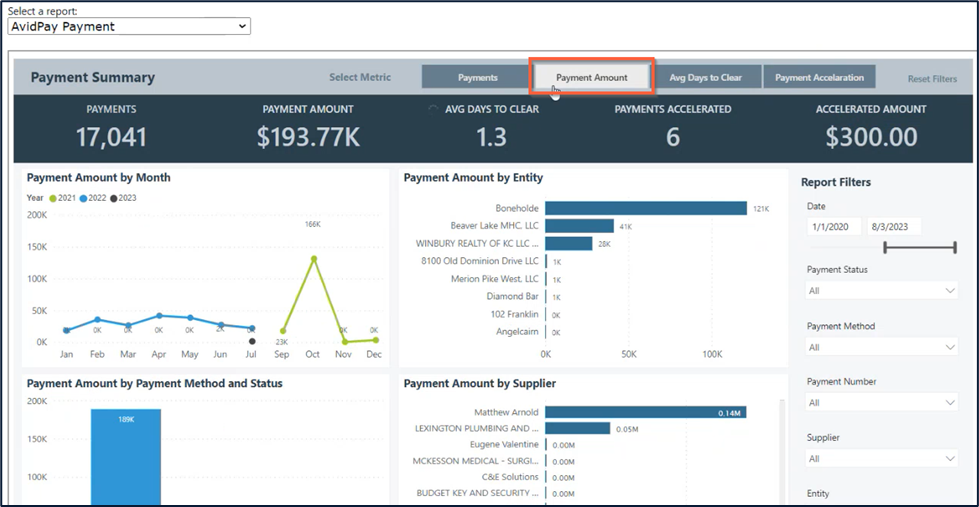The image size is (979, 507).
Task: Click the C&E Solutions supplier label
Action: 510,476
